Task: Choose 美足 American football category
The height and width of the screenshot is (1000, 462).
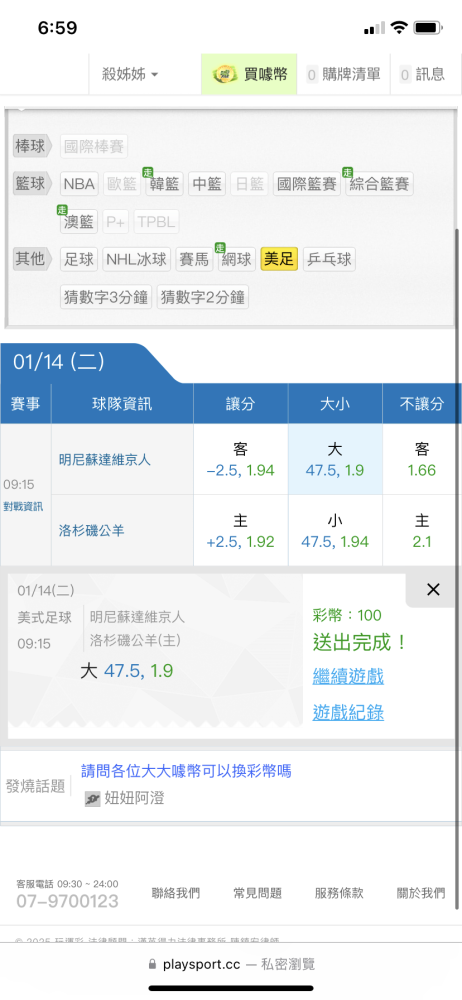Action: [279, 260]
